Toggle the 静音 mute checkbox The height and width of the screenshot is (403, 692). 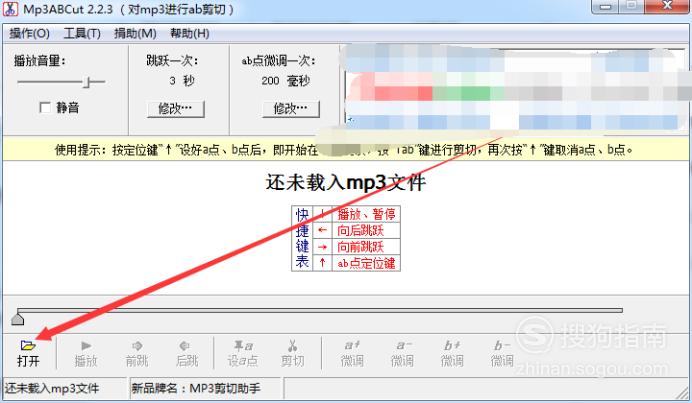tap(45, 108)
